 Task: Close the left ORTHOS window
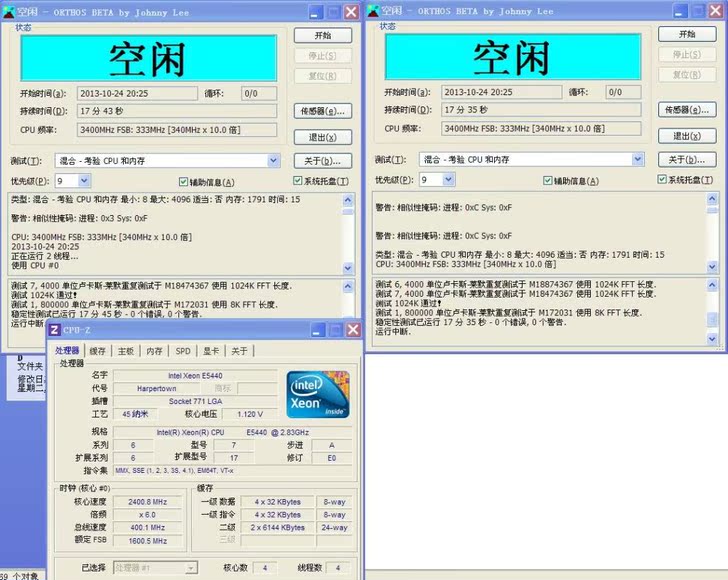point(351,12)
